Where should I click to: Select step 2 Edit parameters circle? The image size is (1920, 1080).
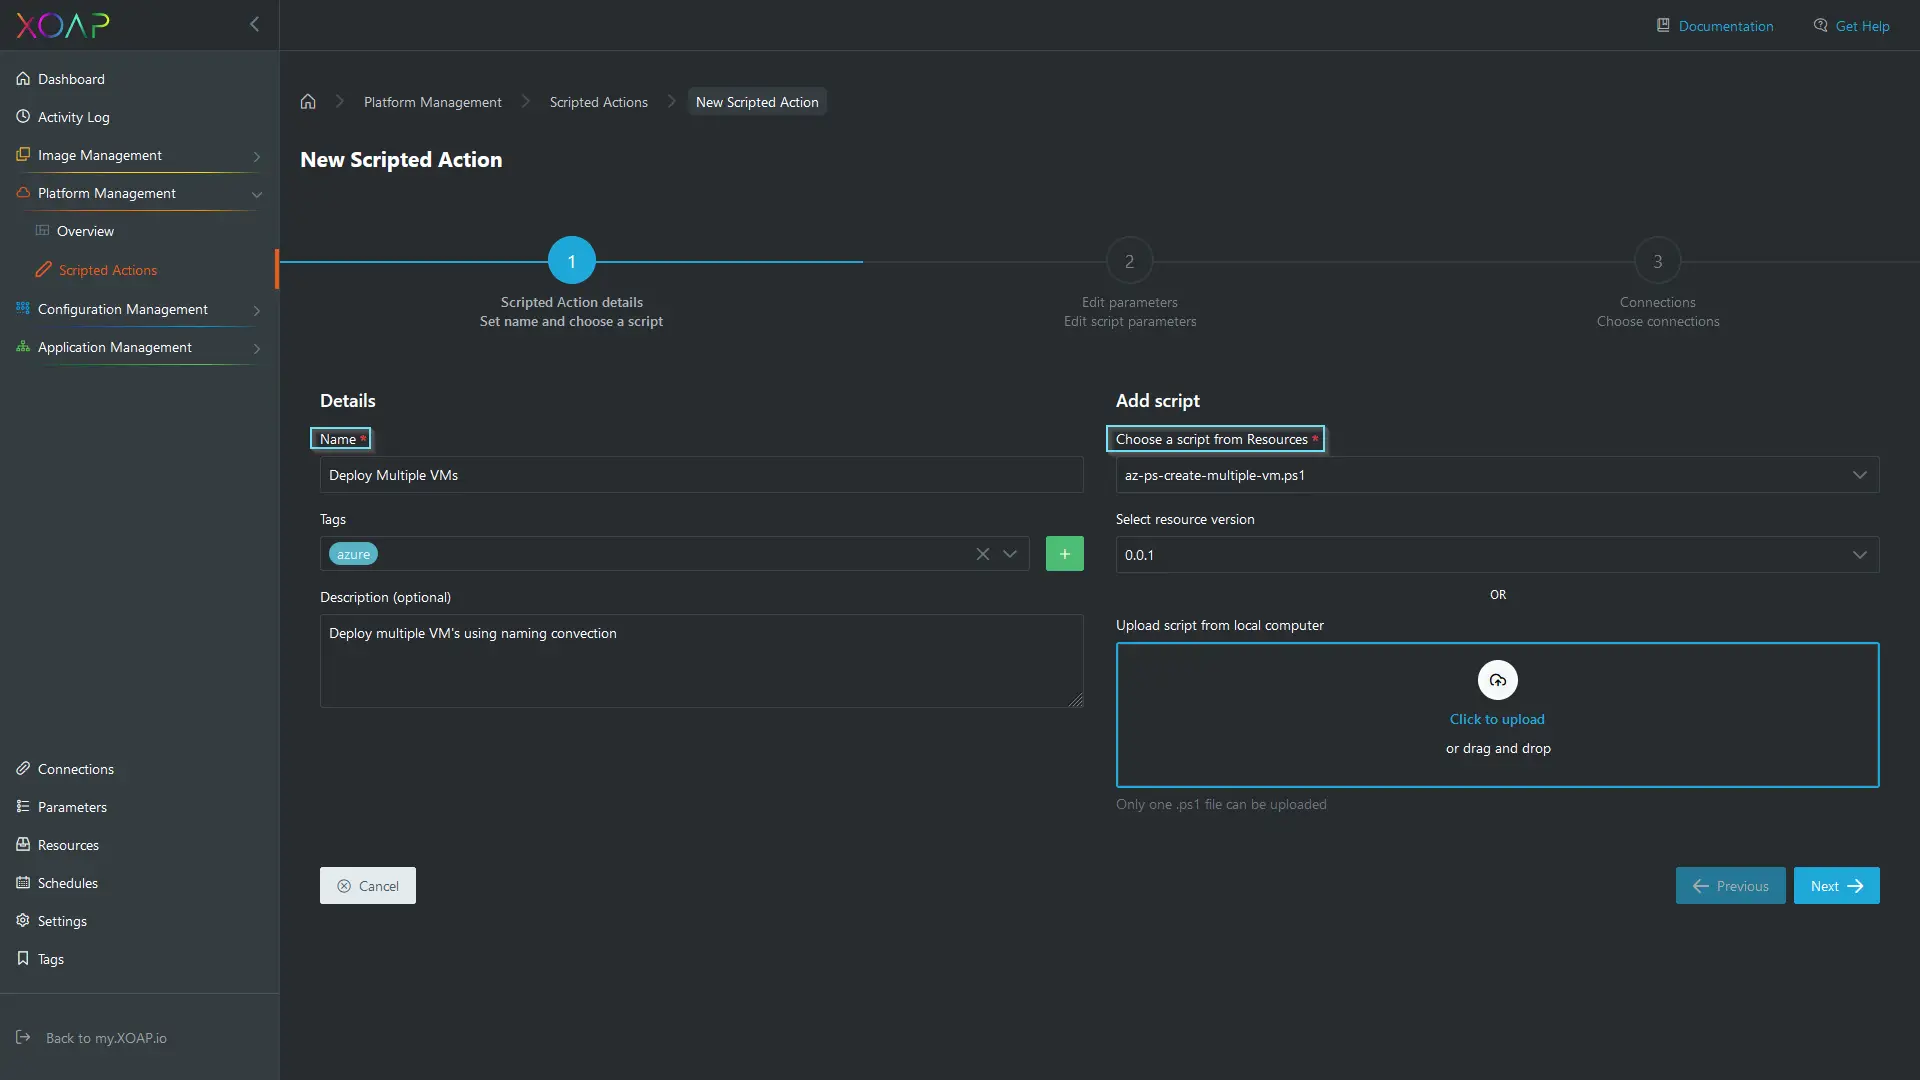click(x=1130, y=261)
